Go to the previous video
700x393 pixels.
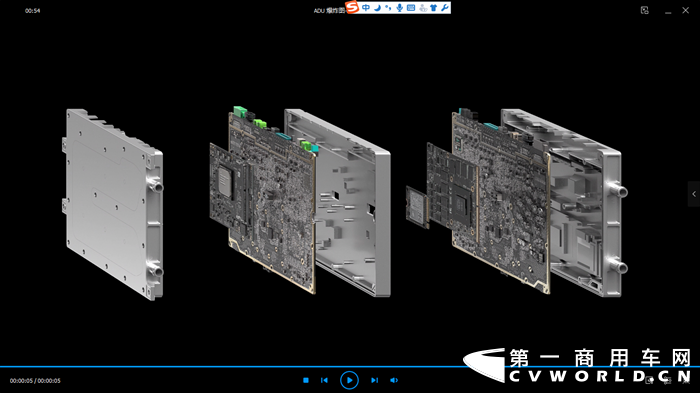pyautogui.click(x=325, y=380)
